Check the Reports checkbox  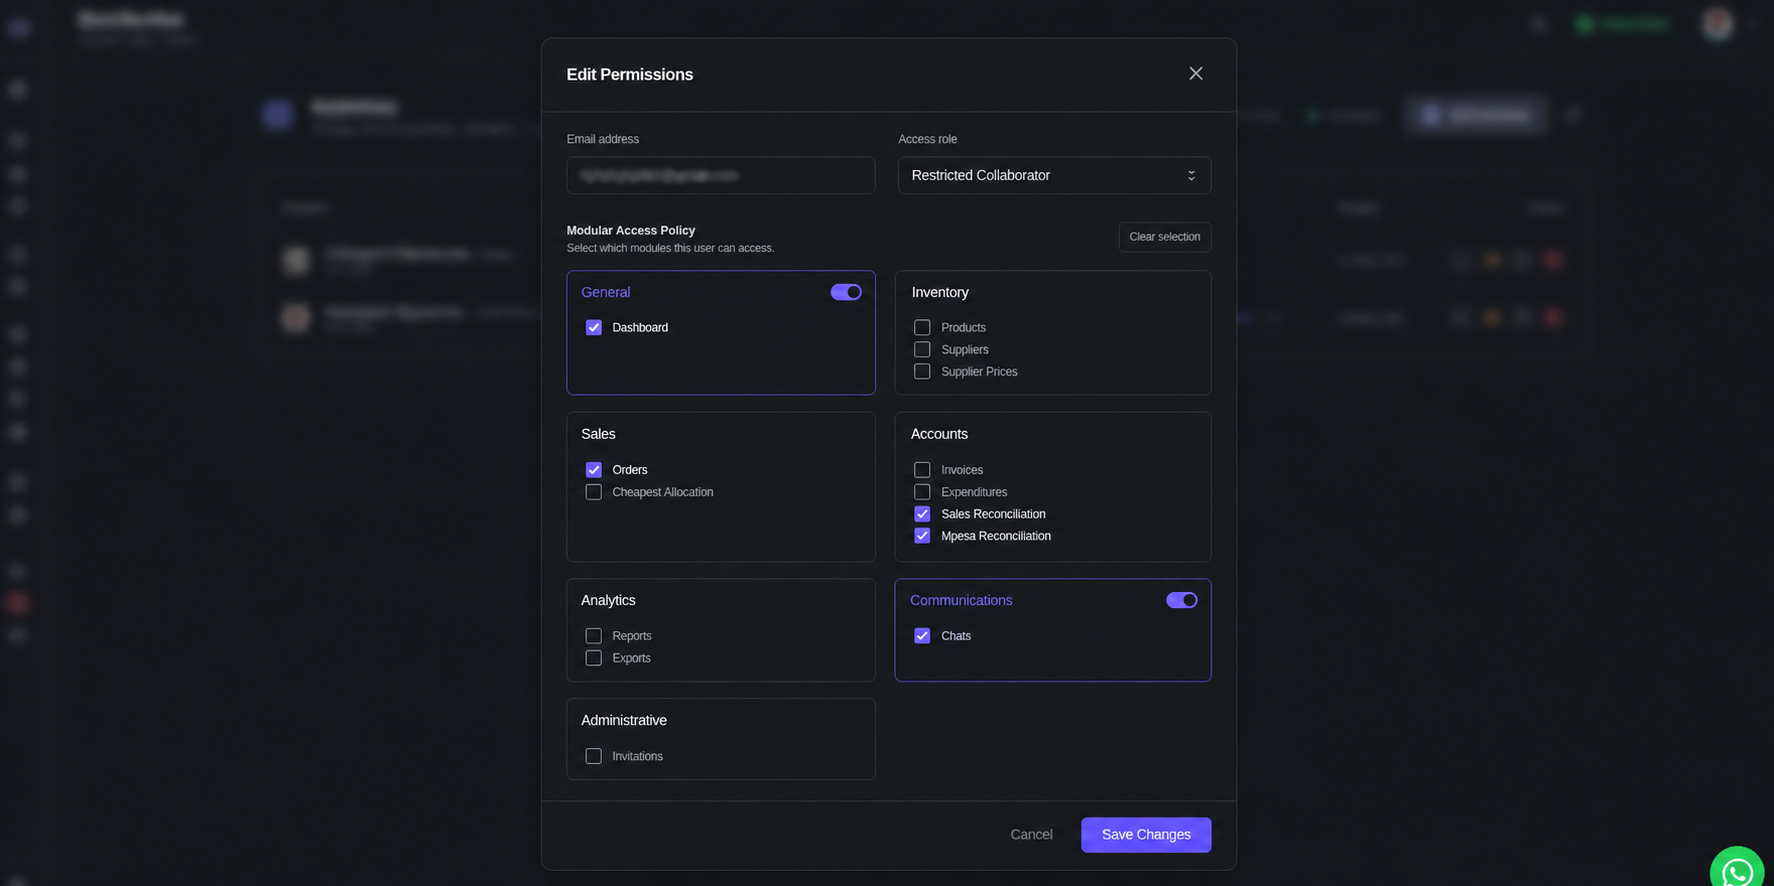(x=594, y=636)
